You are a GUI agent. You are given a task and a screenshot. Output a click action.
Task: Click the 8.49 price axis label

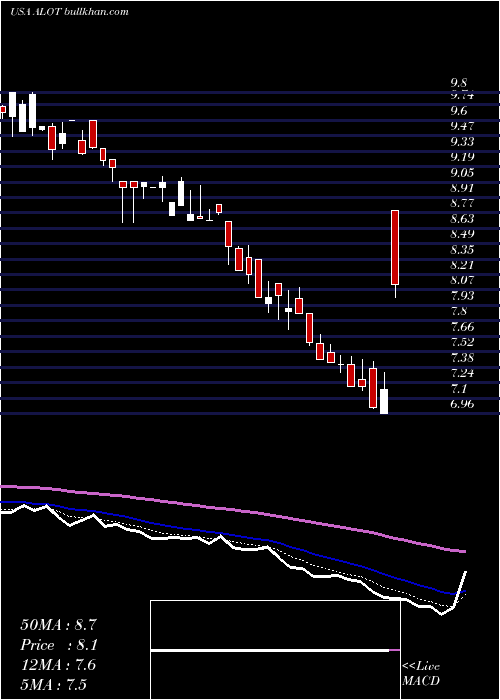pos(462,234)
